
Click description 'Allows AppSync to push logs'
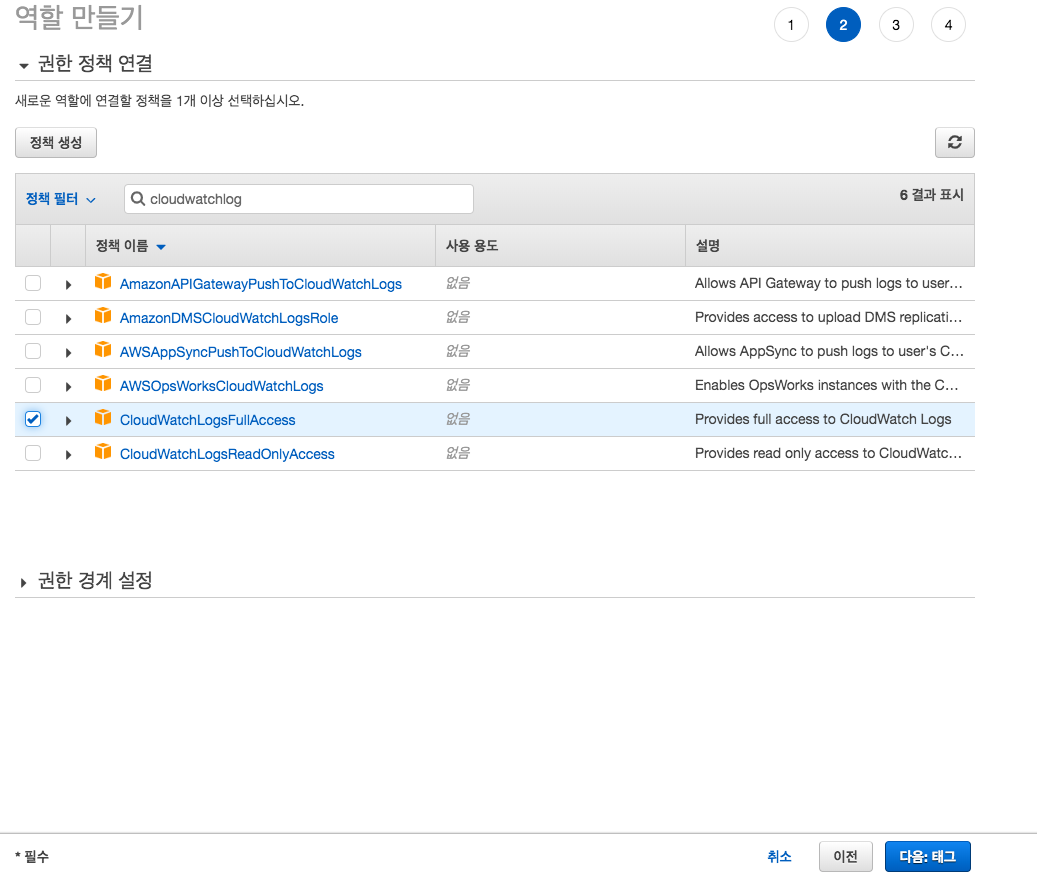click(x=829, y=351)
